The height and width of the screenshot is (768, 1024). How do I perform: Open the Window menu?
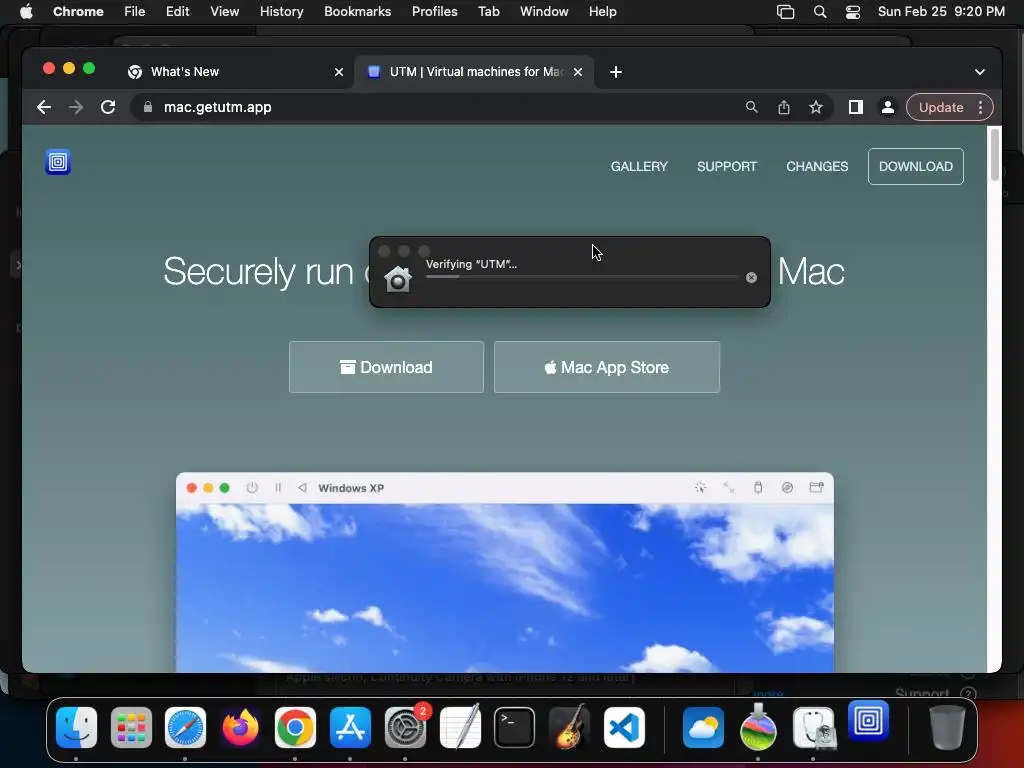pos(544,12)
